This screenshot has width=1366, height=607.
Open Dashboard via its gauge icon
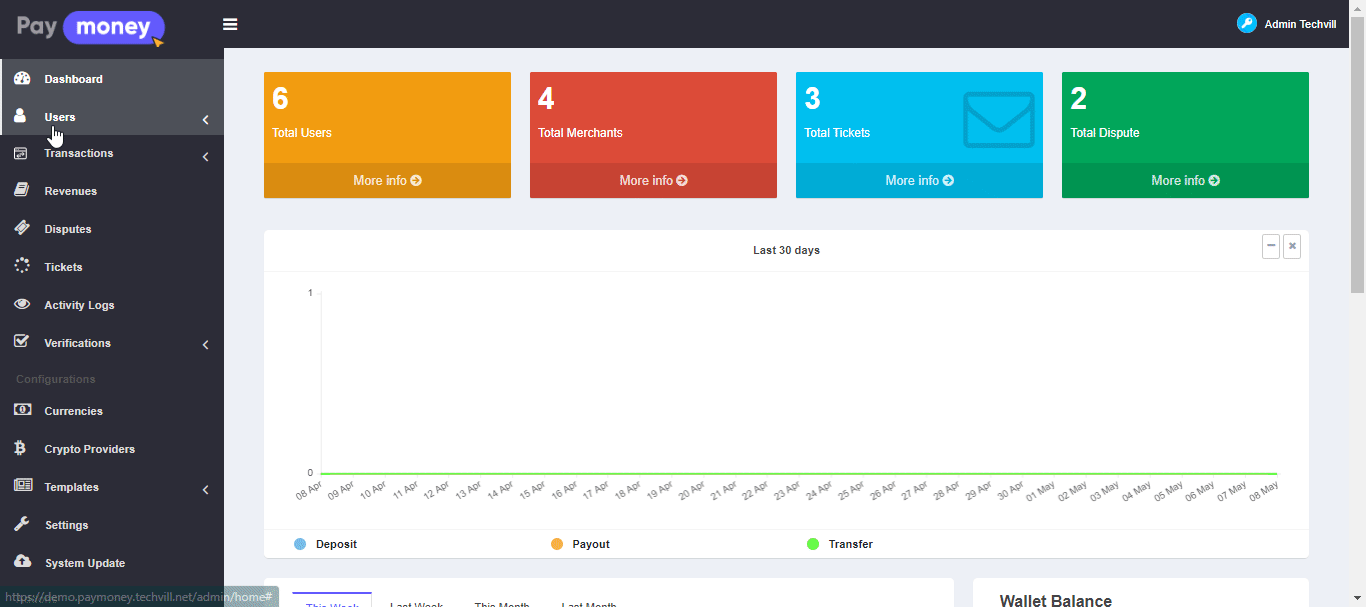pos(22,79)
